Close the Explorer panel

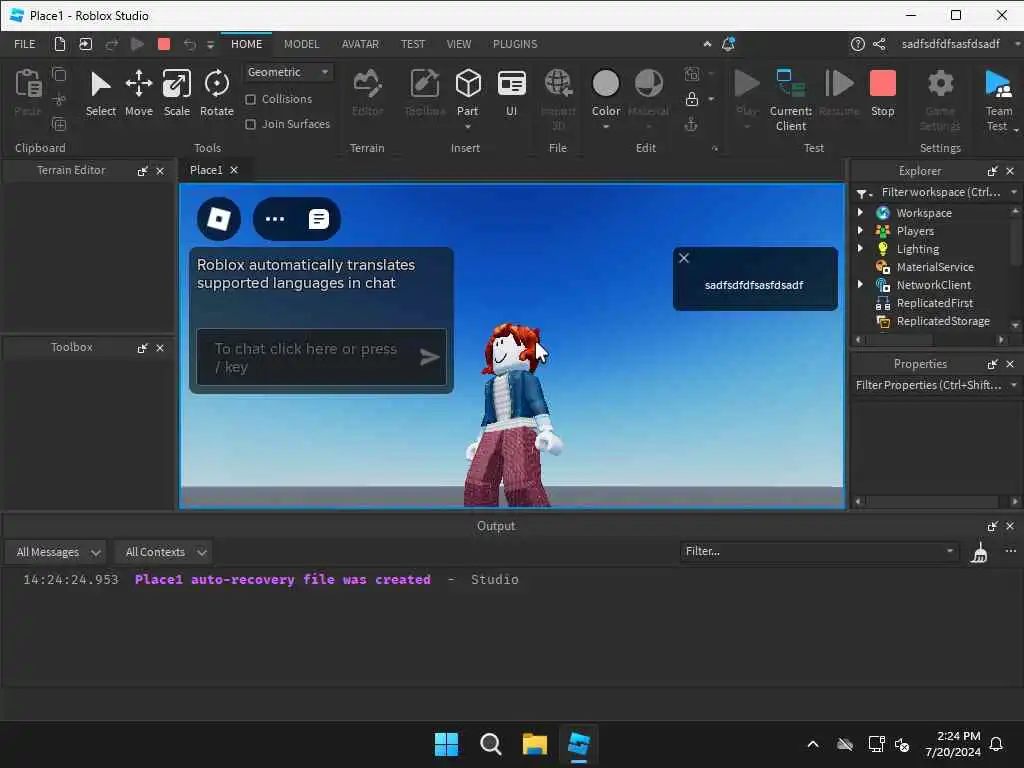click(x=1010, y=171)
